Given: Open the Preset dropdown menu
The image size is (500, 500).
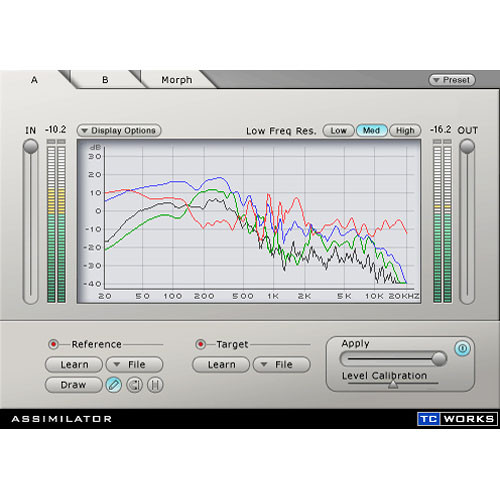Looking at the screenshot, I should (452, 80).
